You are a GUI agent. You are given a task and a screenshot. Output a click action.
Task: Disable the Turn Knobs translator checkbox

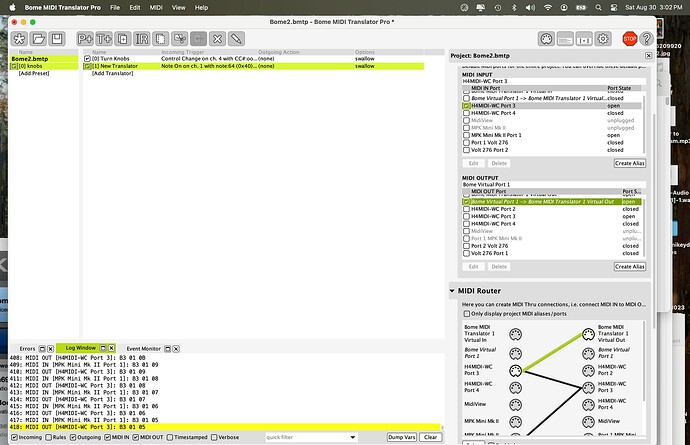[x=87, y=59]
